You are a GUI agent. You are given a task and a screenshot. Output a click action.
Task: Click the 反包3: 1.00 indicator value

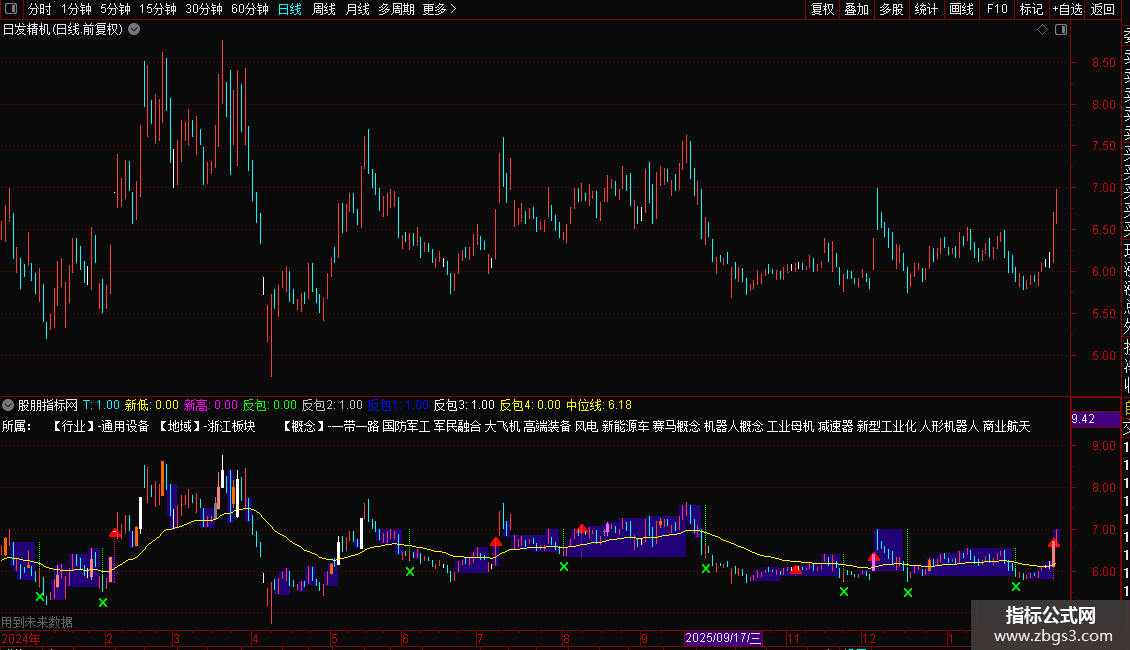(464, 405)
